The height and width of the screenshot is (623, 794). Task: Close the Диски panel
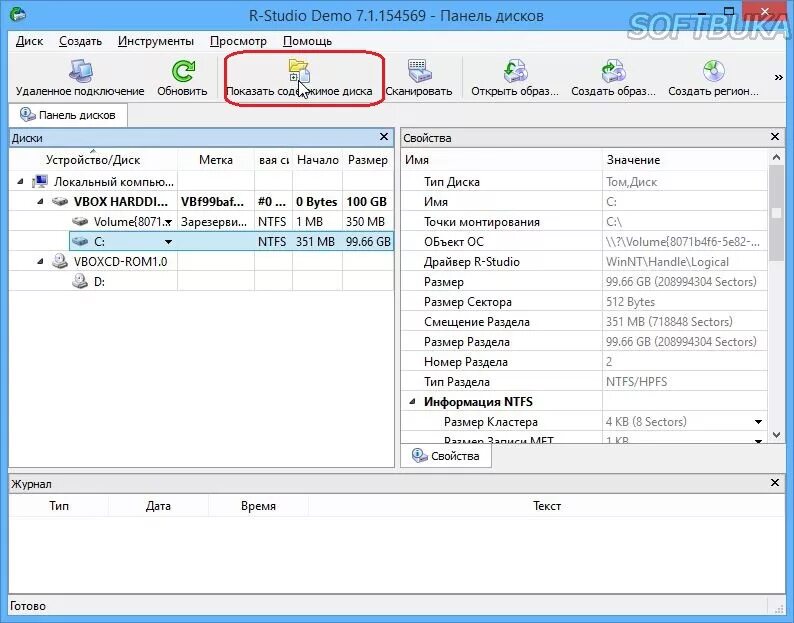click(384, 137)
